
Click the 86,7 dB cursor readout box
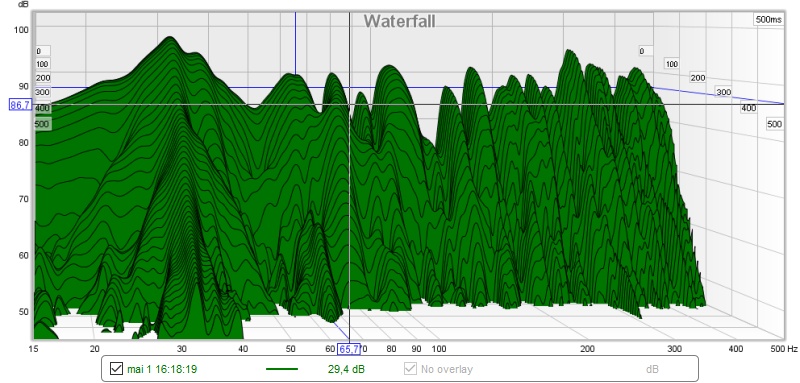click(20, 105)
